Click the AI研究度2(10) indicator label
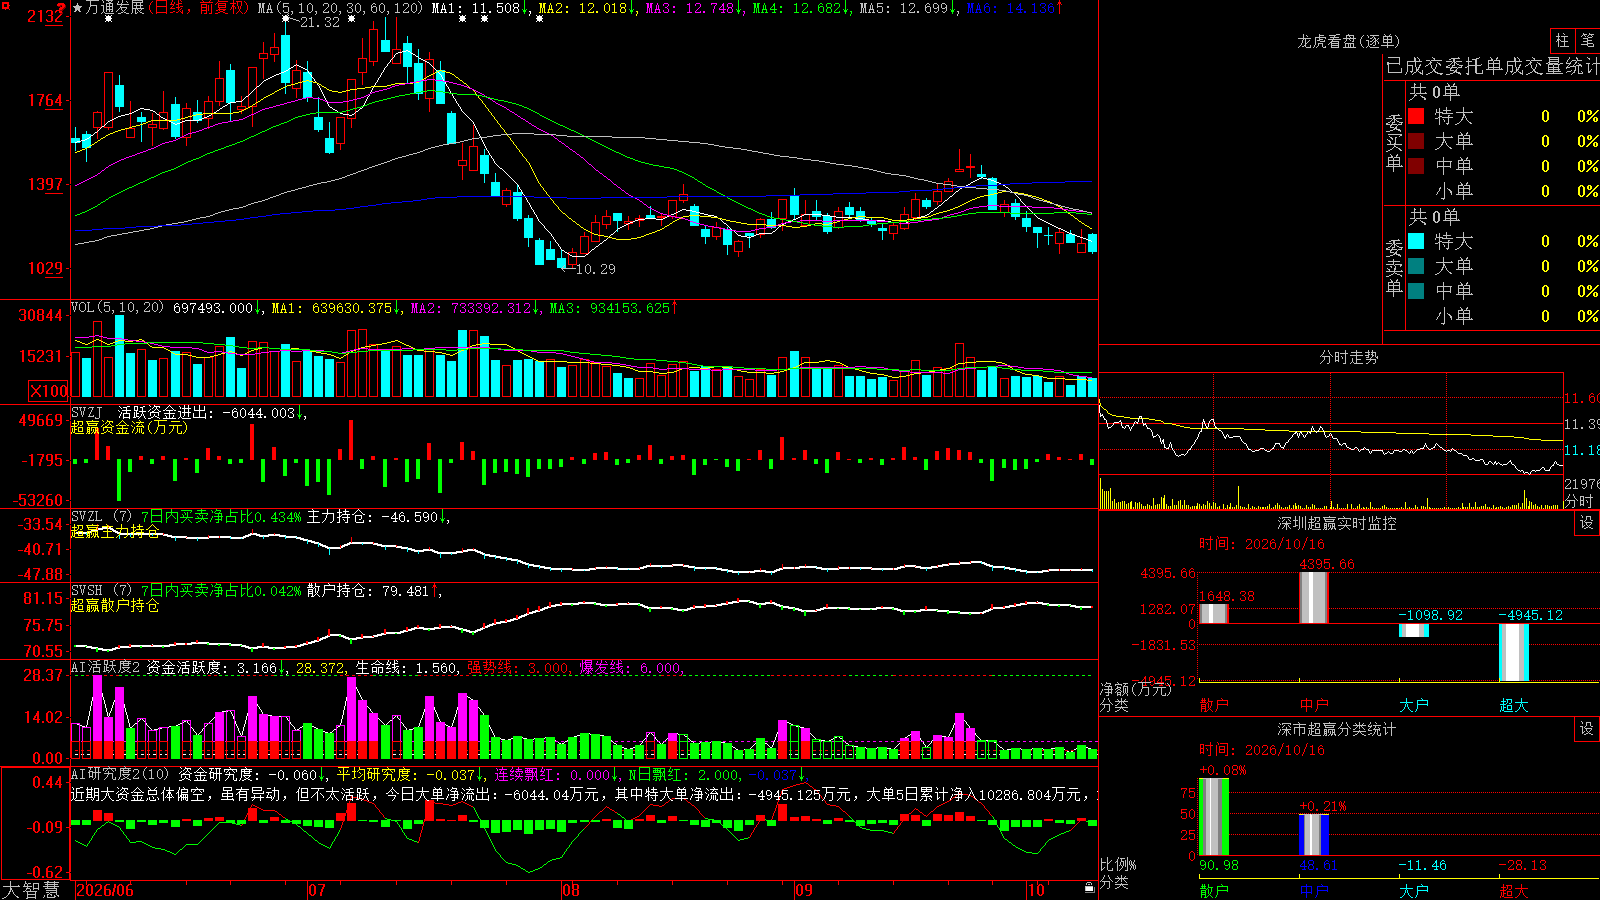The width and height of the screenshot is (1600, 900). (121, 774)
